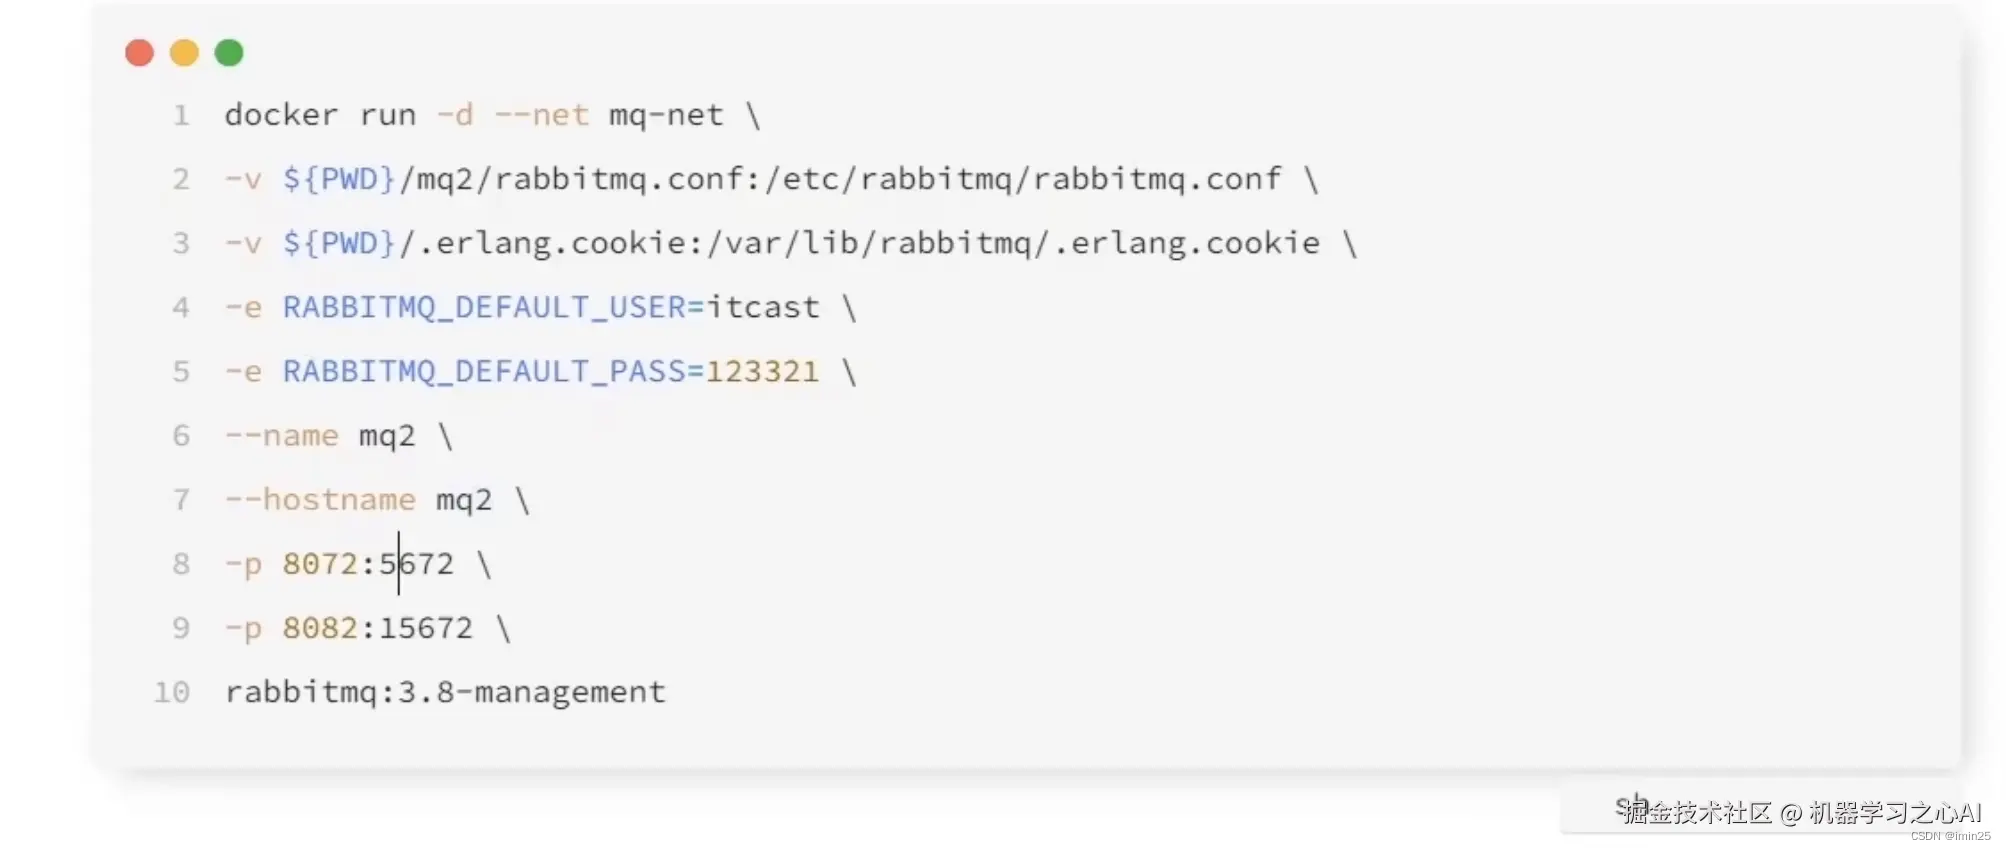
Task: Click line number 10 in gutter
Action: tap(172, 692)
